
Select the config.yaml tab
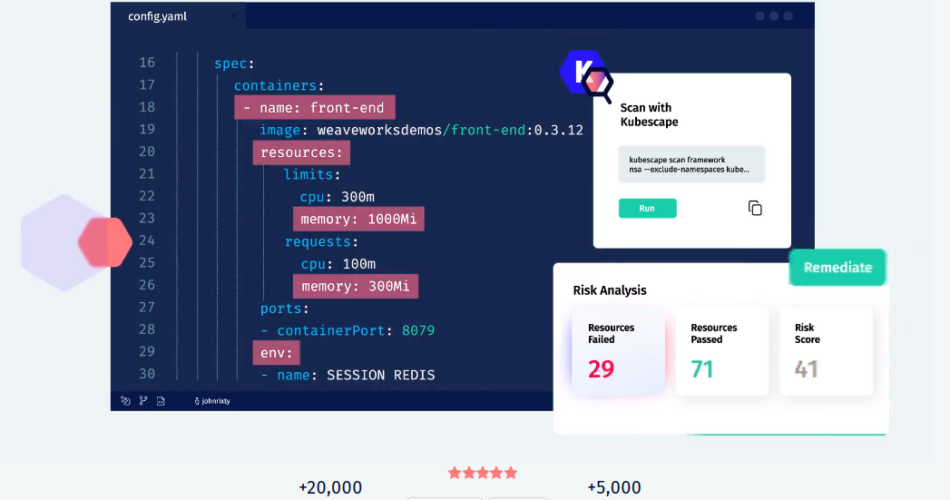(x=158, y=17)
